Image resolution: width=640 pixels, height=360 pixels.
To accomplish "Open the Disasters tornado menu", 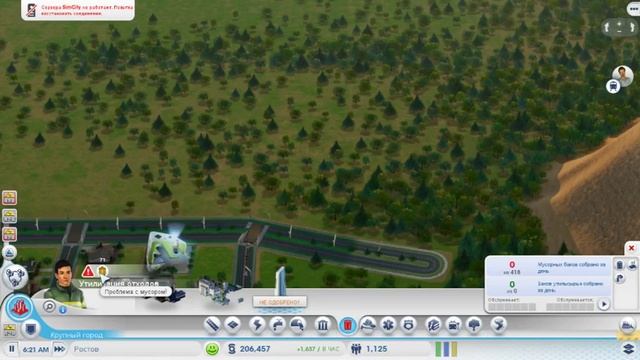I will (x=498, y=325).
